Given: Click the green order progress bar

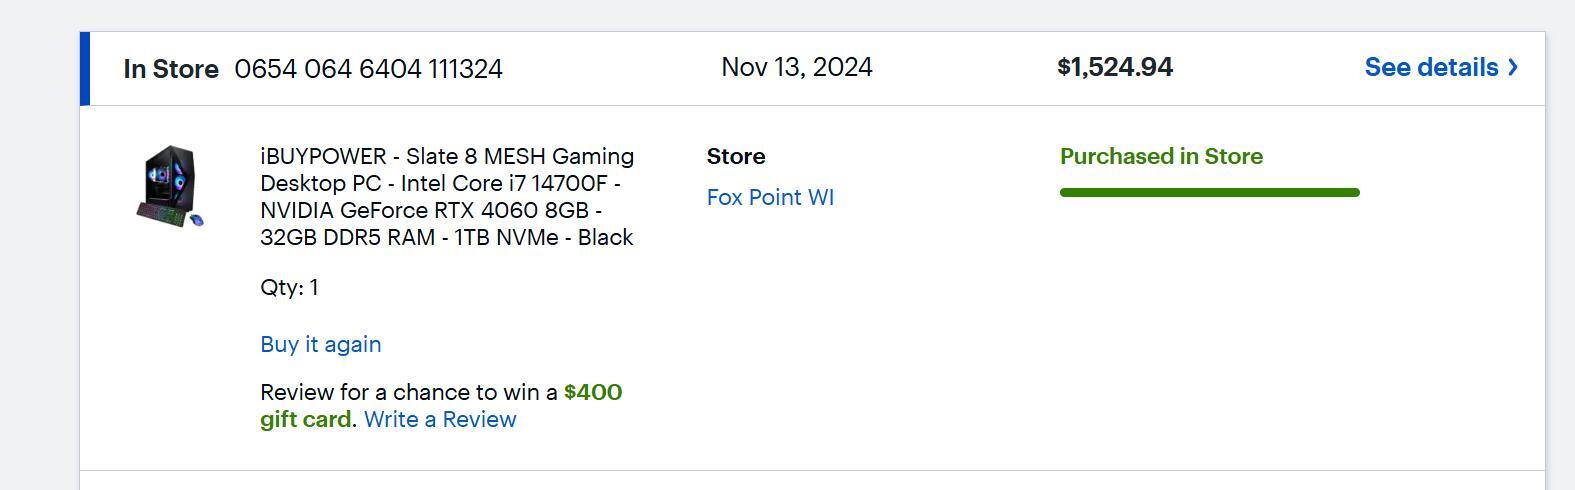Looking at the screenshot, I should click(1209, 192).
